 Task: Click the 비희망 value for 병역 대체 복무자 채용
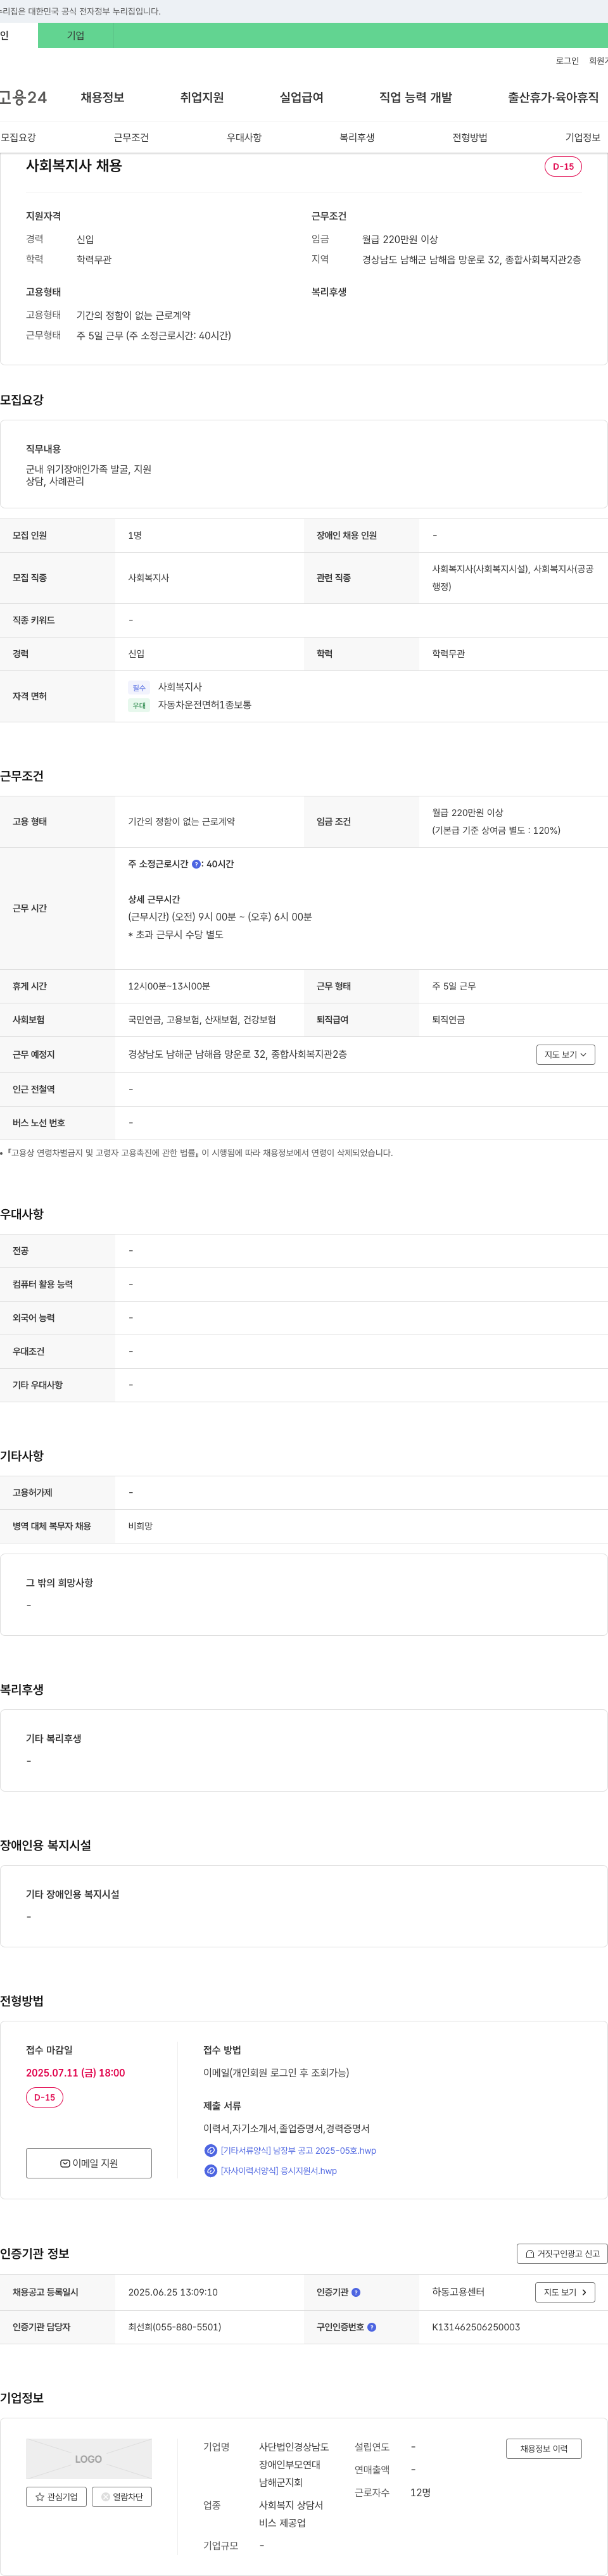pos(140,1527)
